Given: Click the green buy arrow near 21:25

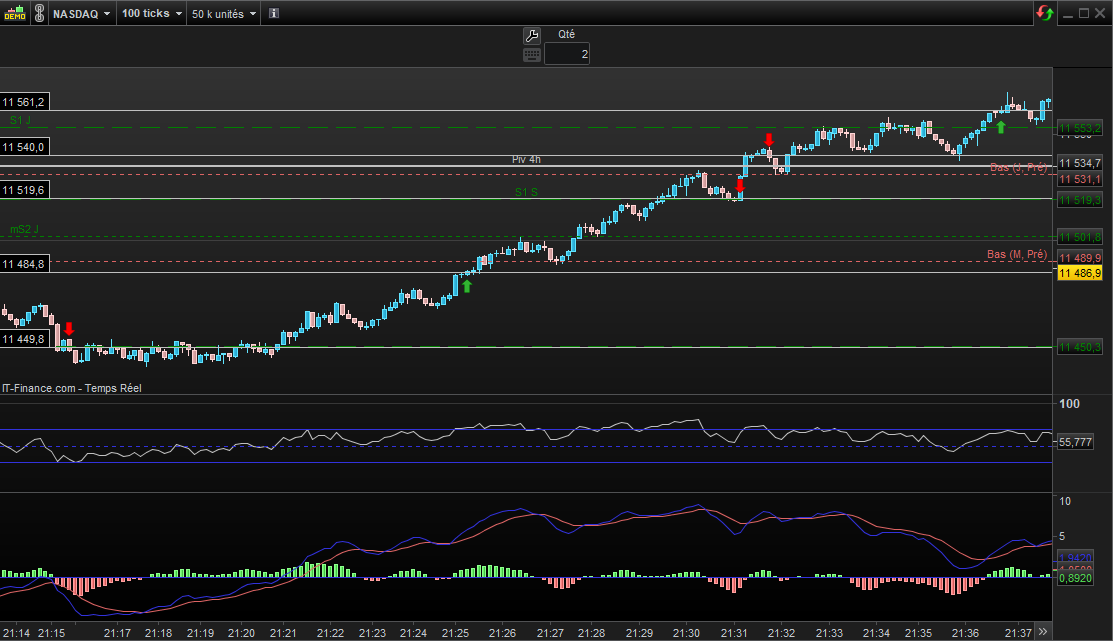Looking at the screenshot, I should pos(466,286).
